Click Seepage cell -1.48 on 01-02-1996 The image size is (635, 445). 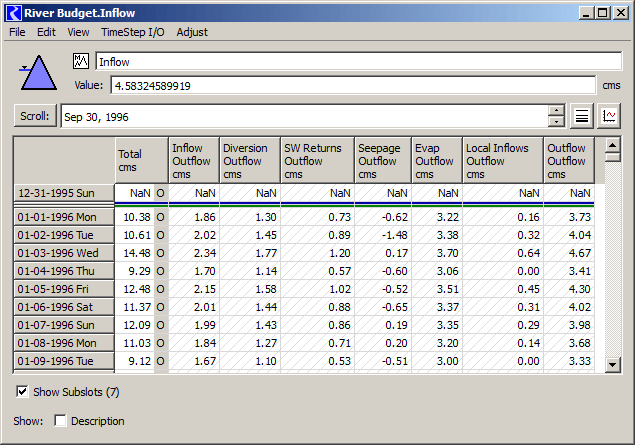383,235
